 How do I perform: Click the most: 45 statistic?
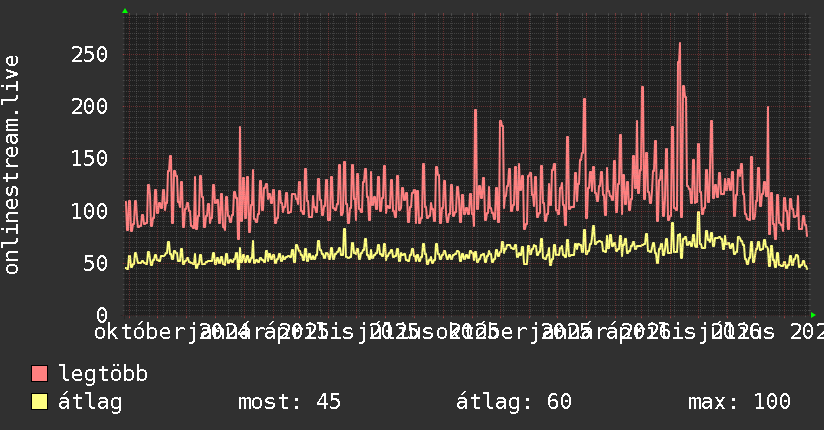289,402
